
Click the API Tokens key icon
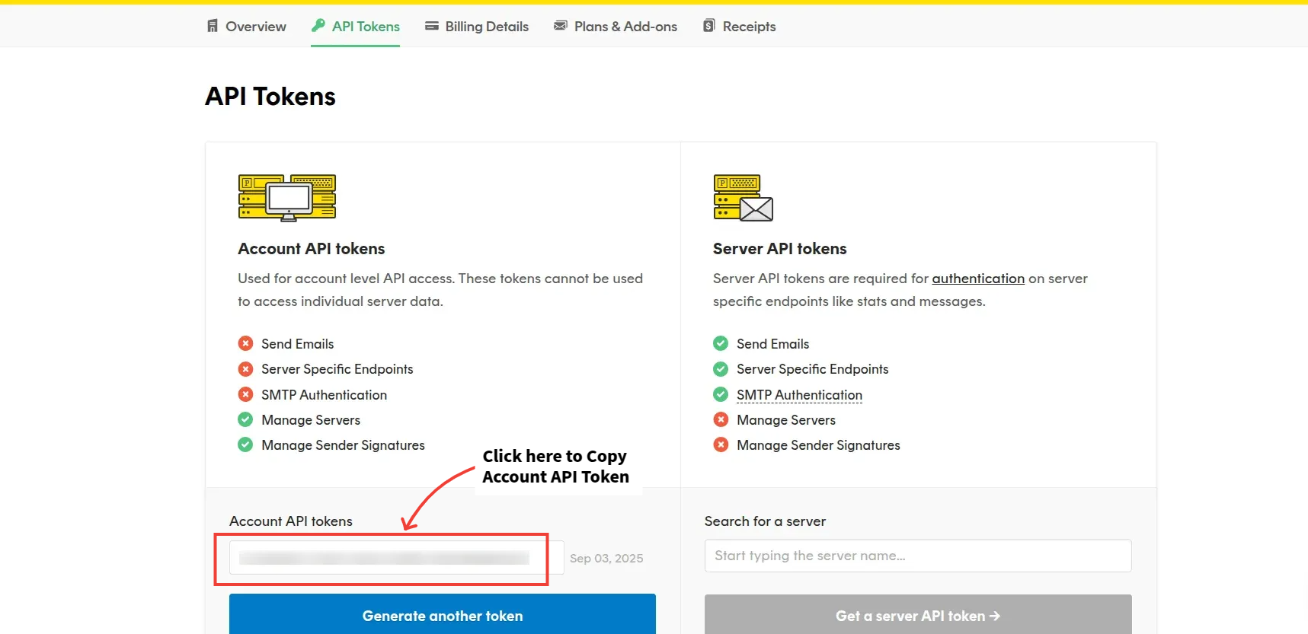coord(318,26)
